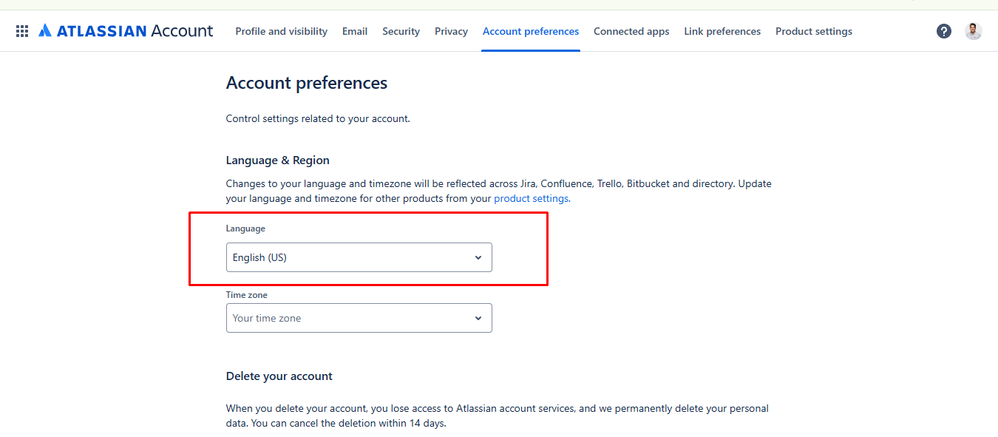Select the Privacy tab
998x437 pixels.
point(451,31)
